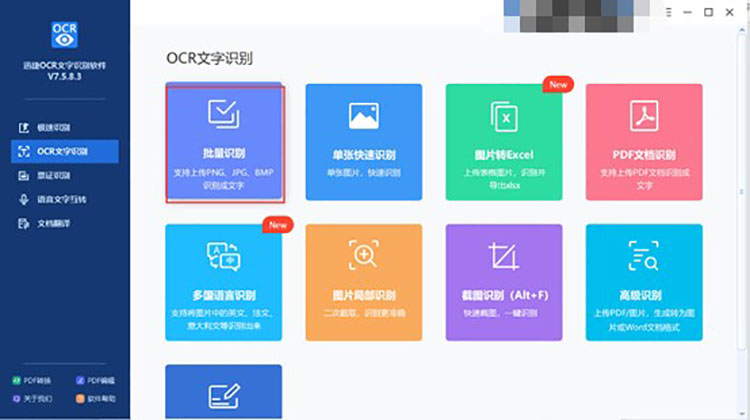Select OCR文字识别 sidebar menu item
Screen dimensions: 750x420
coord(65,152)
